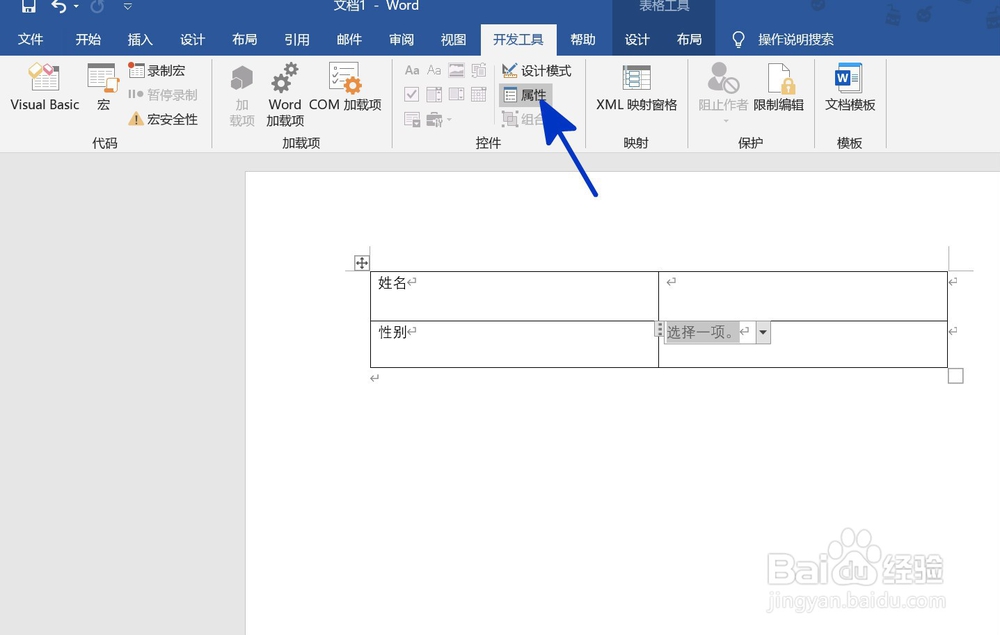The image size is (1000, 635).
Task: Select the table move handle
Action: (361, 262)
